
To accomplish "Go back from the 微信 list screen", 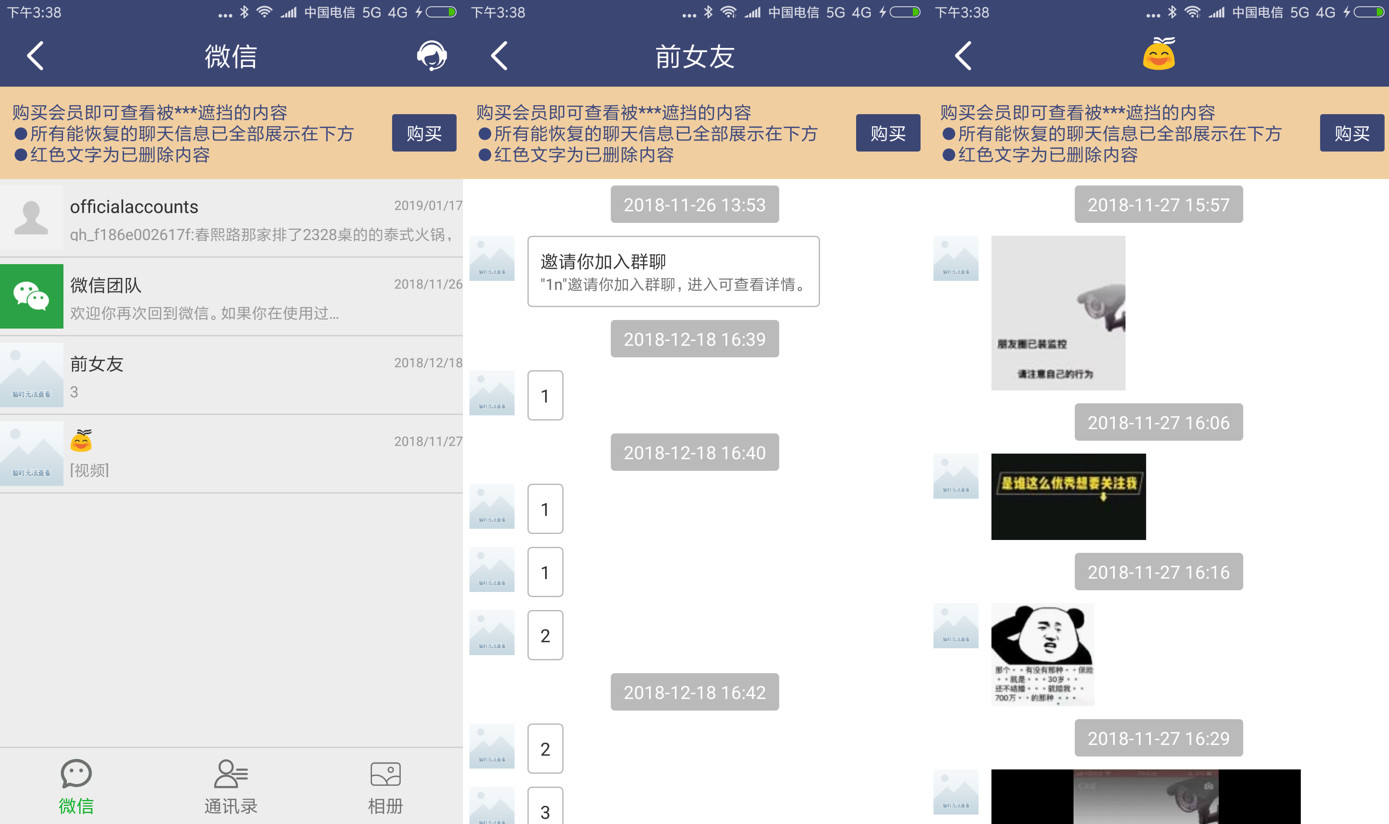I will pyautogui.click(x=36, y=56).
